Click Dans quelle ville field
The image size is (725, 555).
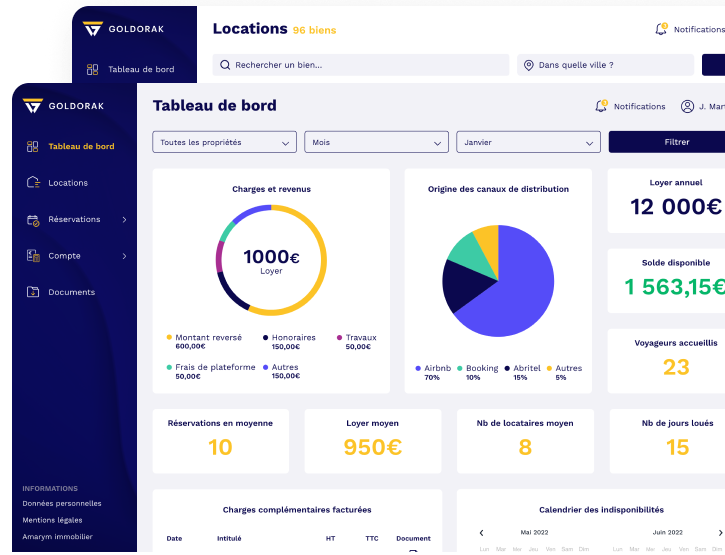tap(605, 65)
